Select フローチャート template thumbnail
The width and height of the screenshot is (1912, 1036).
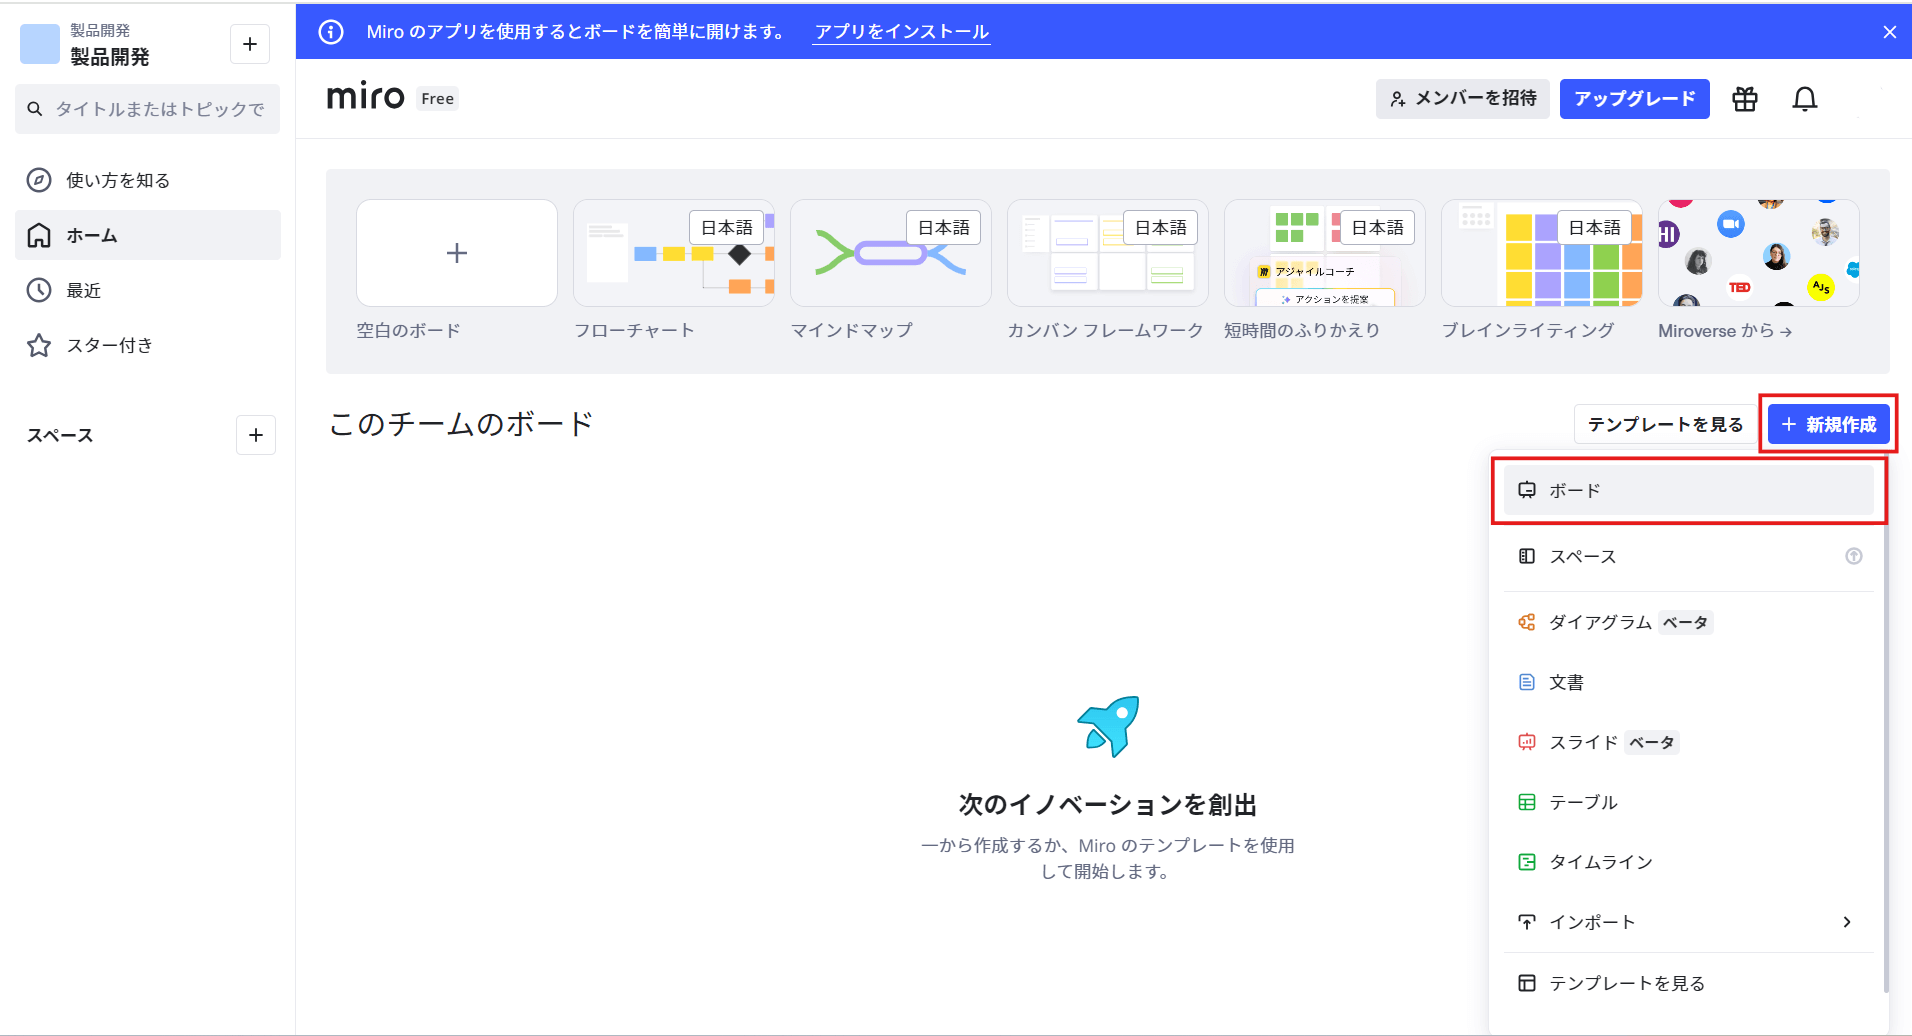pyautogui.click(x=674, y=253)
